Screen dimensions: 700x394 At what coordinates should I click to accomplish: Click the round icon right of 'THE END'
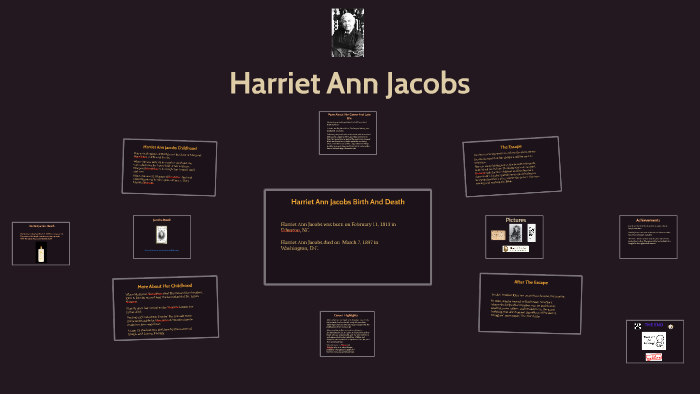pyautogui.click(x=671, y=327)
